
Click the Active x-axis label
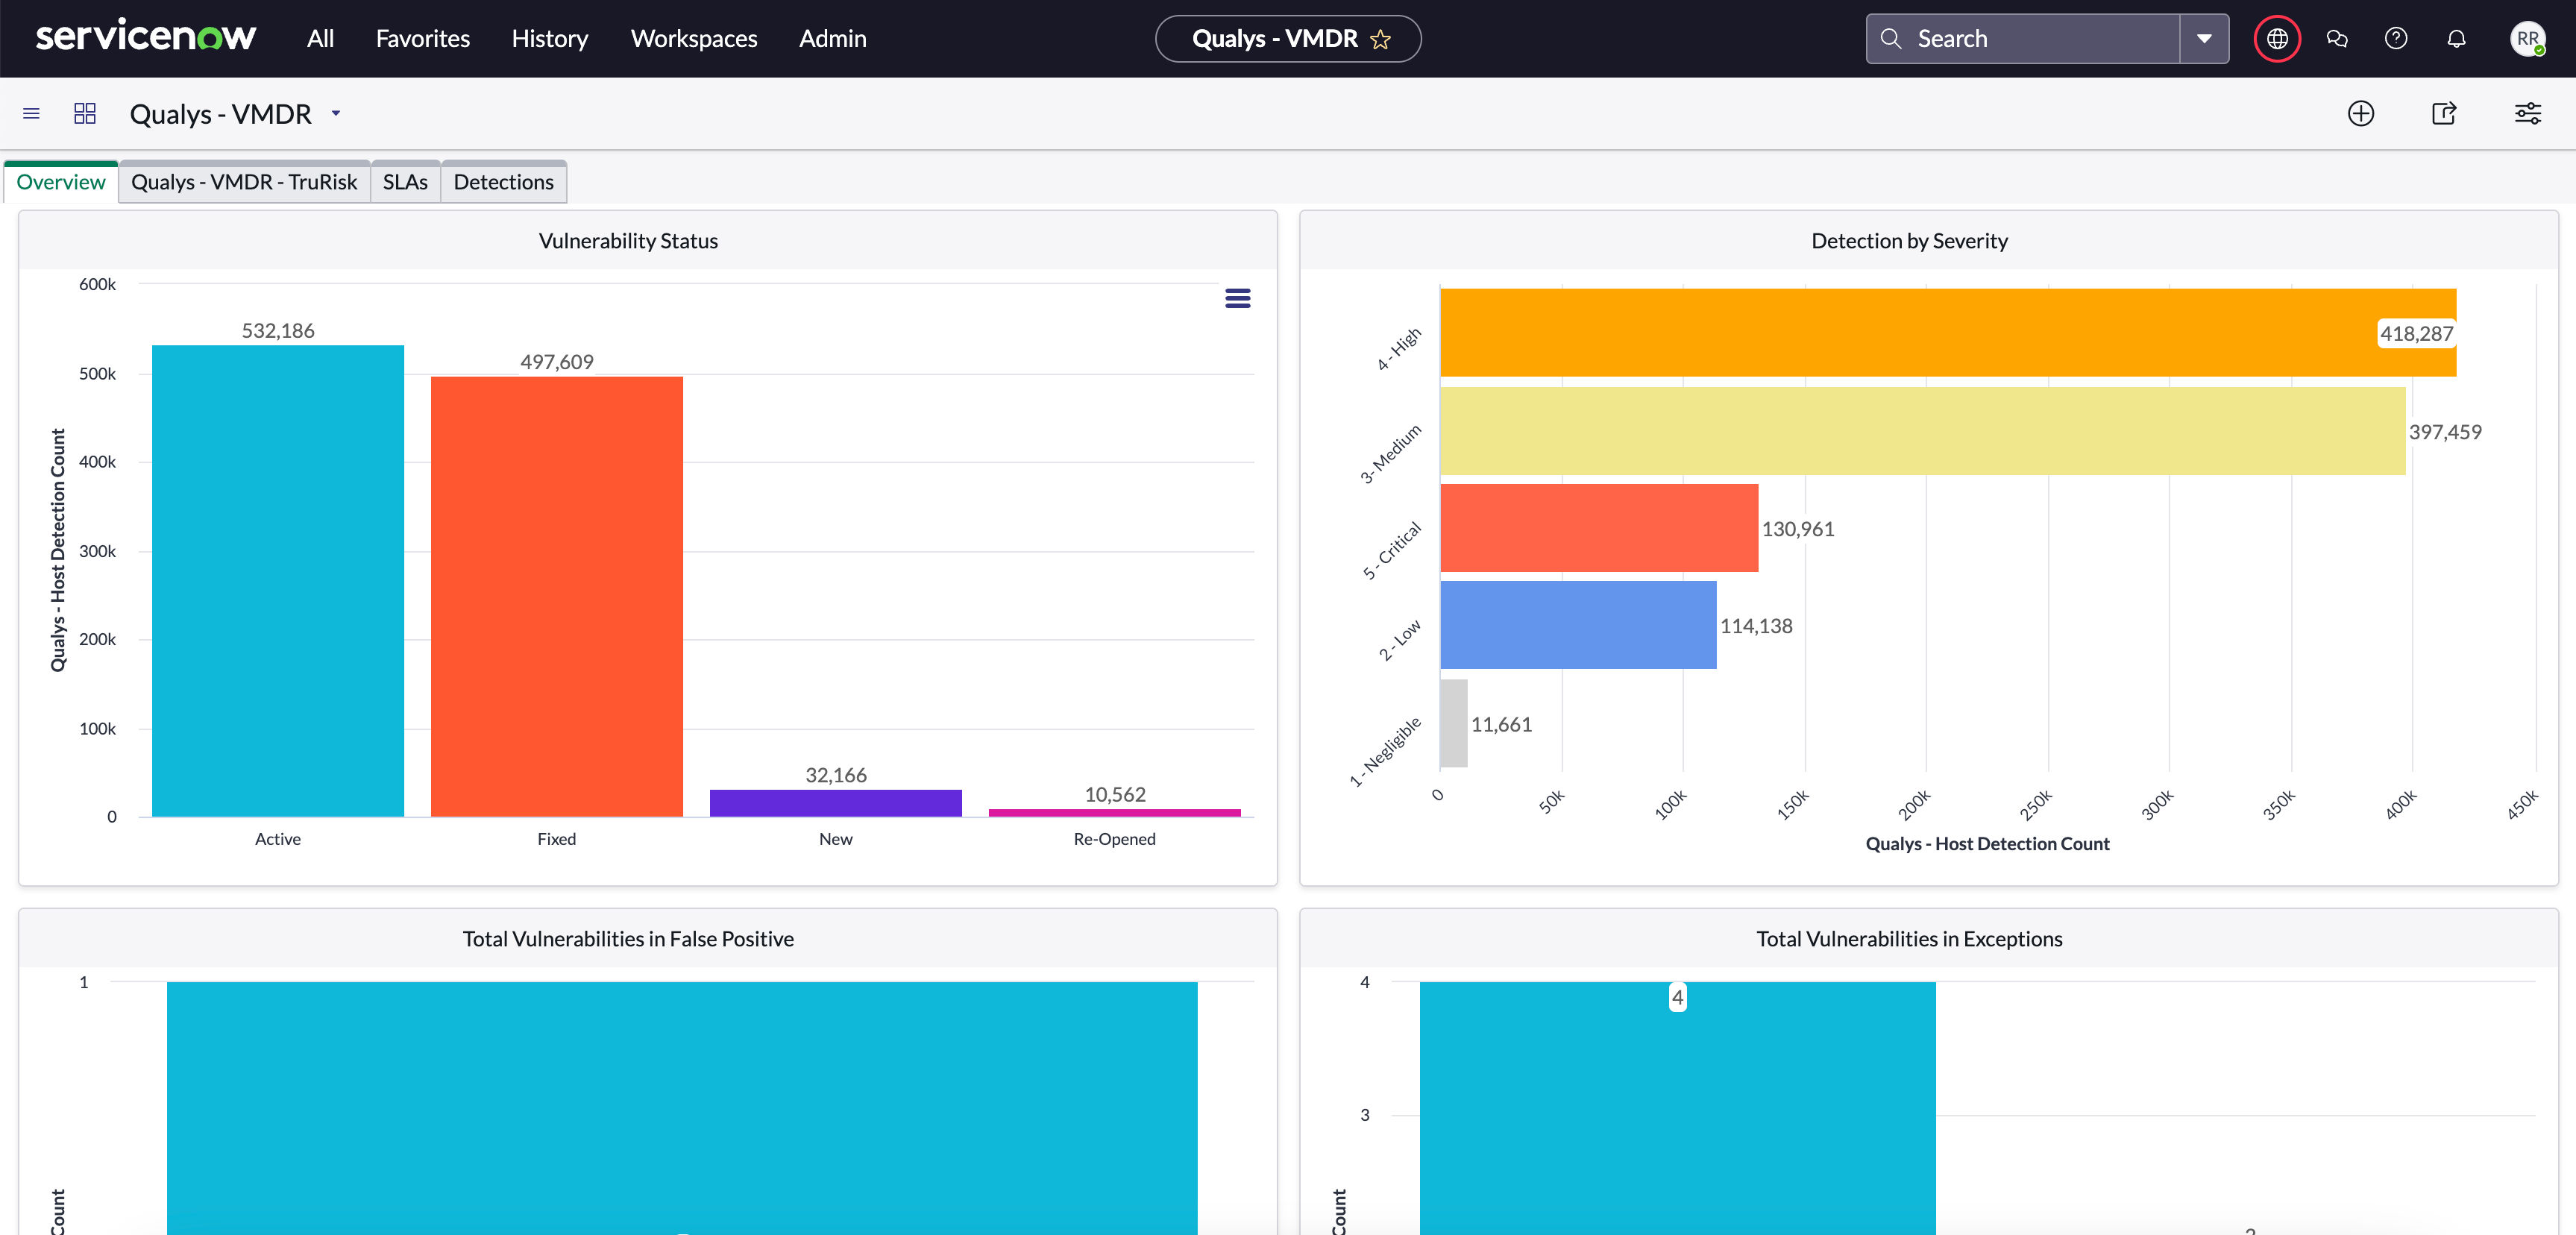[278, 839]
